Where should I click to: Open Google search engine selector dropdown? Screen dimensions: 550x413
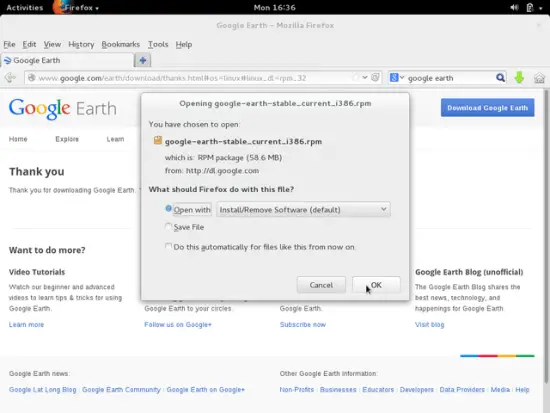(397, 78)
